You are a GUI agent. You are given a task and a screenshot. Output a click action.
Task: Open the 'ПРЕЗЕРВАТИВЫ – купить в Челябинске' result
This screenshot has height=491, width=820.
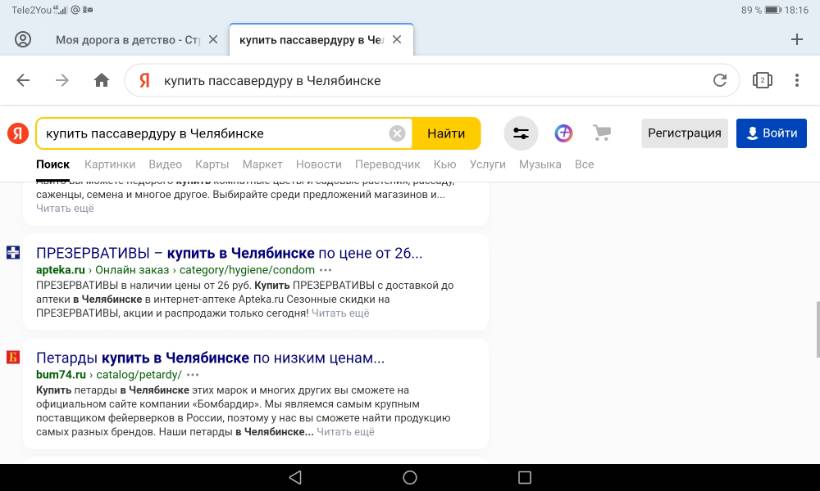pos(229,253)
